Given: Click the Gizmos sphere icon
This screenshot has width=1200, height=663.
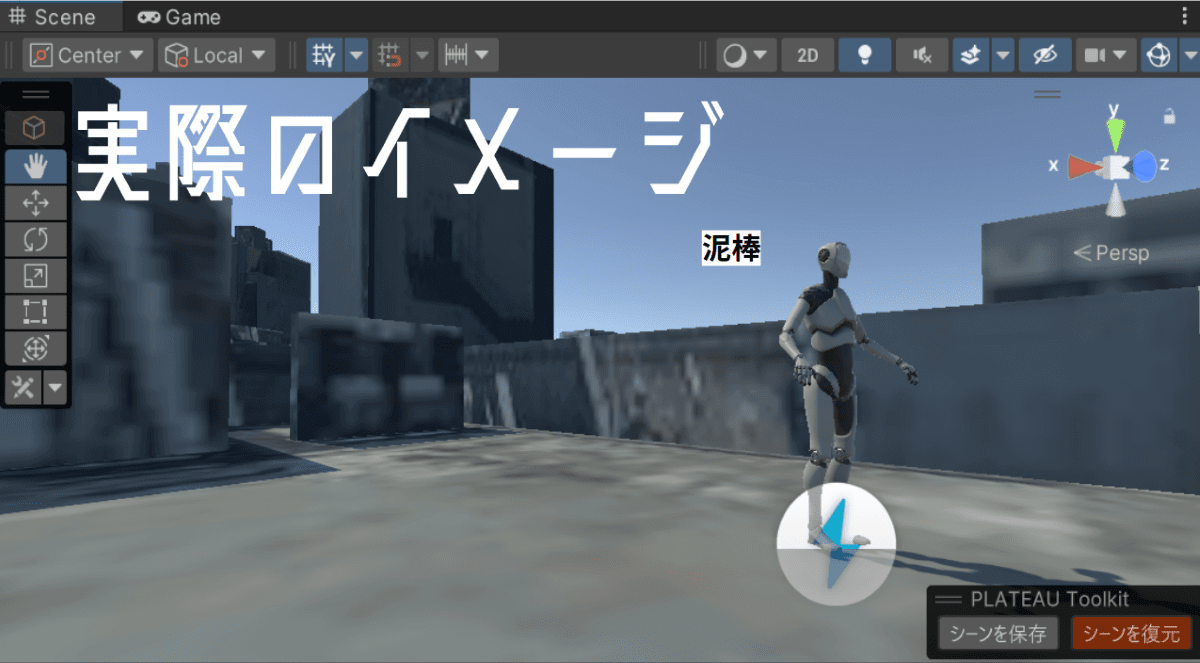Looking at the screenshot, I should point(1158,56).
